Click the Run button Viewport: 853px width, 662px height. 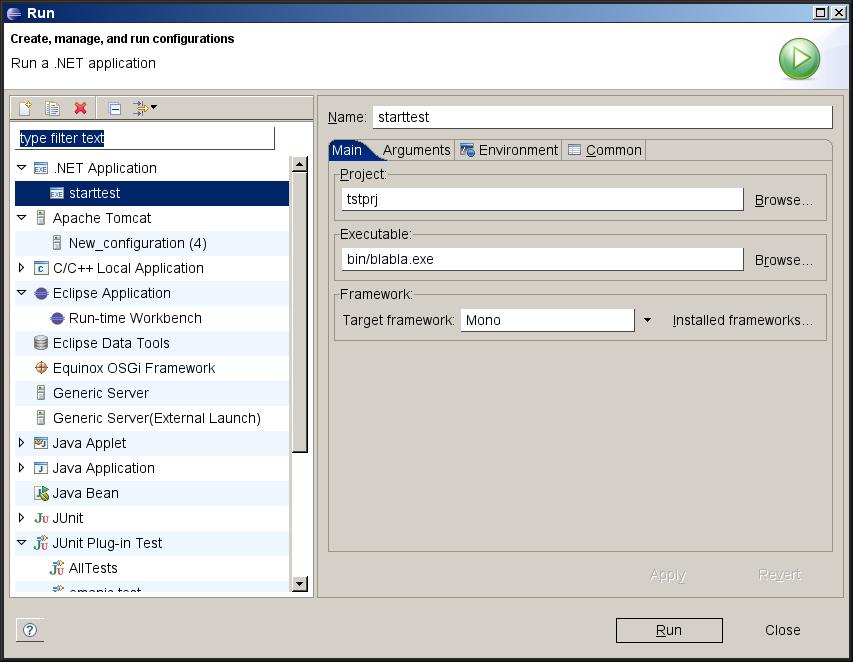(669, 630)
